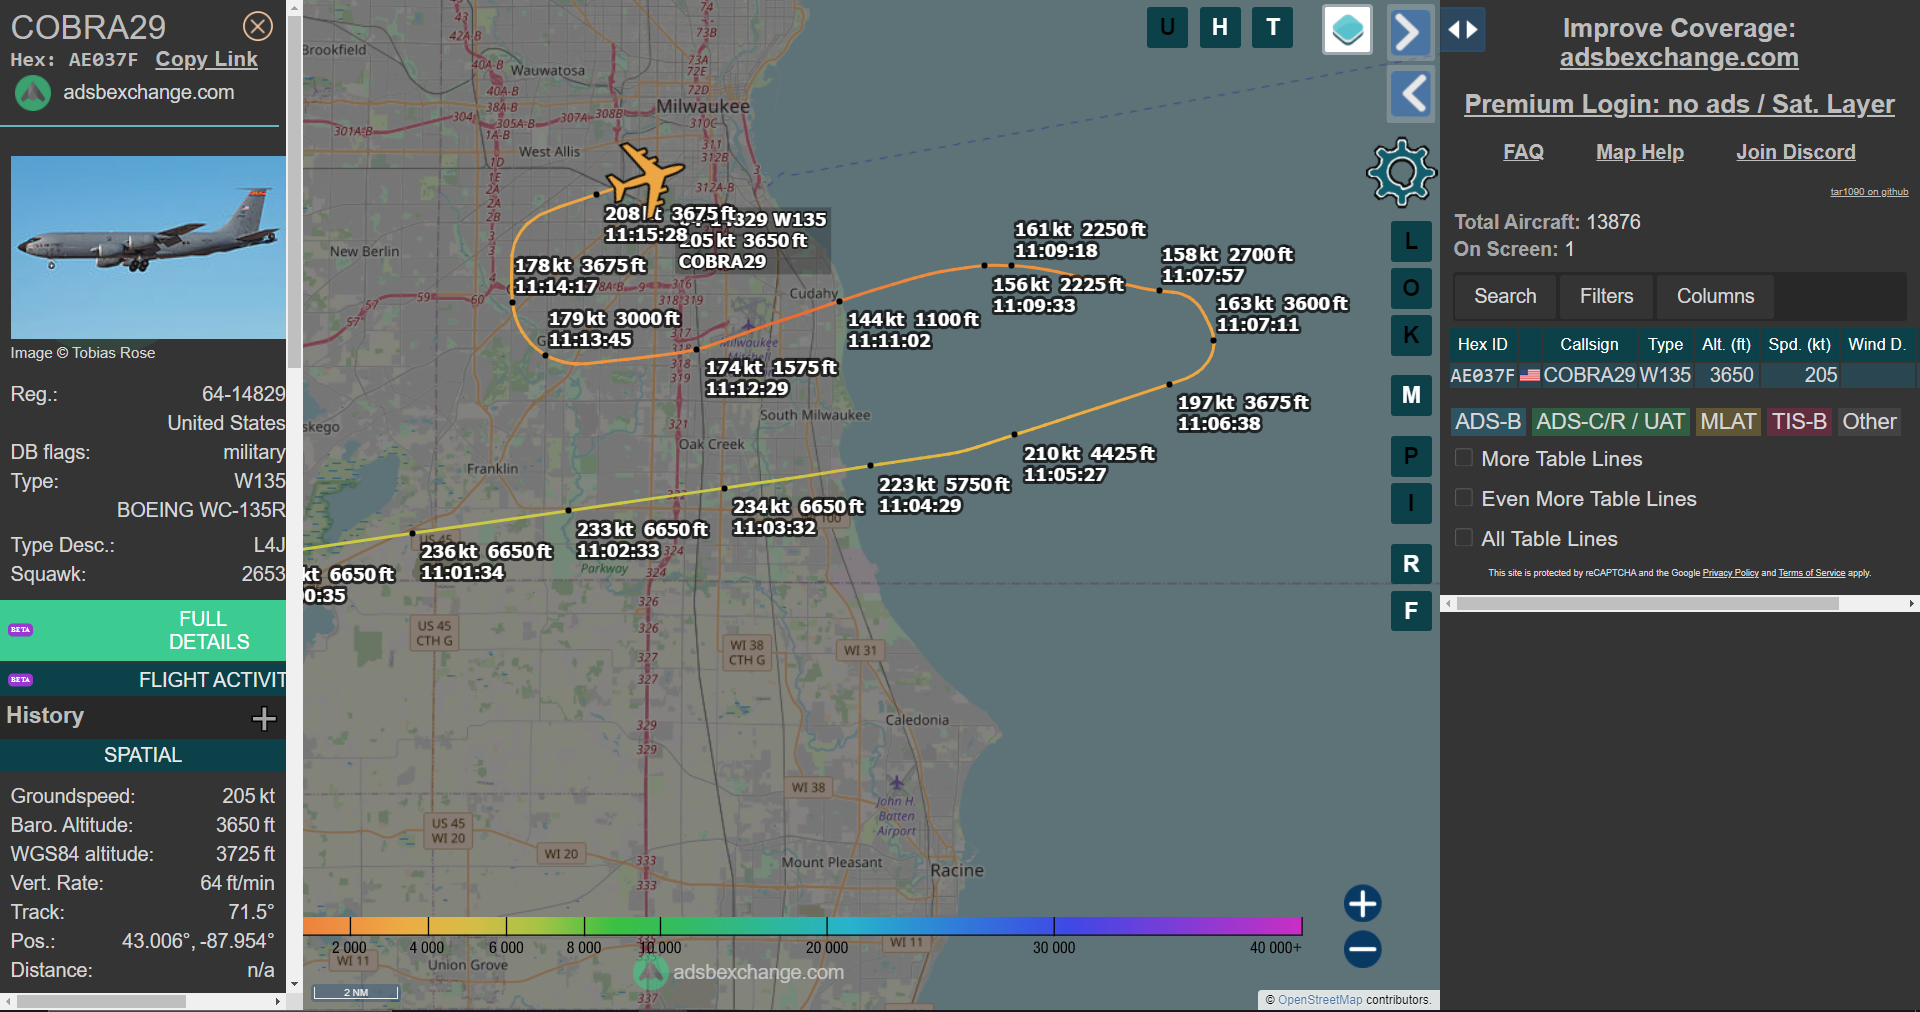Open the FAQ link
This screenshot has width=1920, height=1012.
[1523, 152]
